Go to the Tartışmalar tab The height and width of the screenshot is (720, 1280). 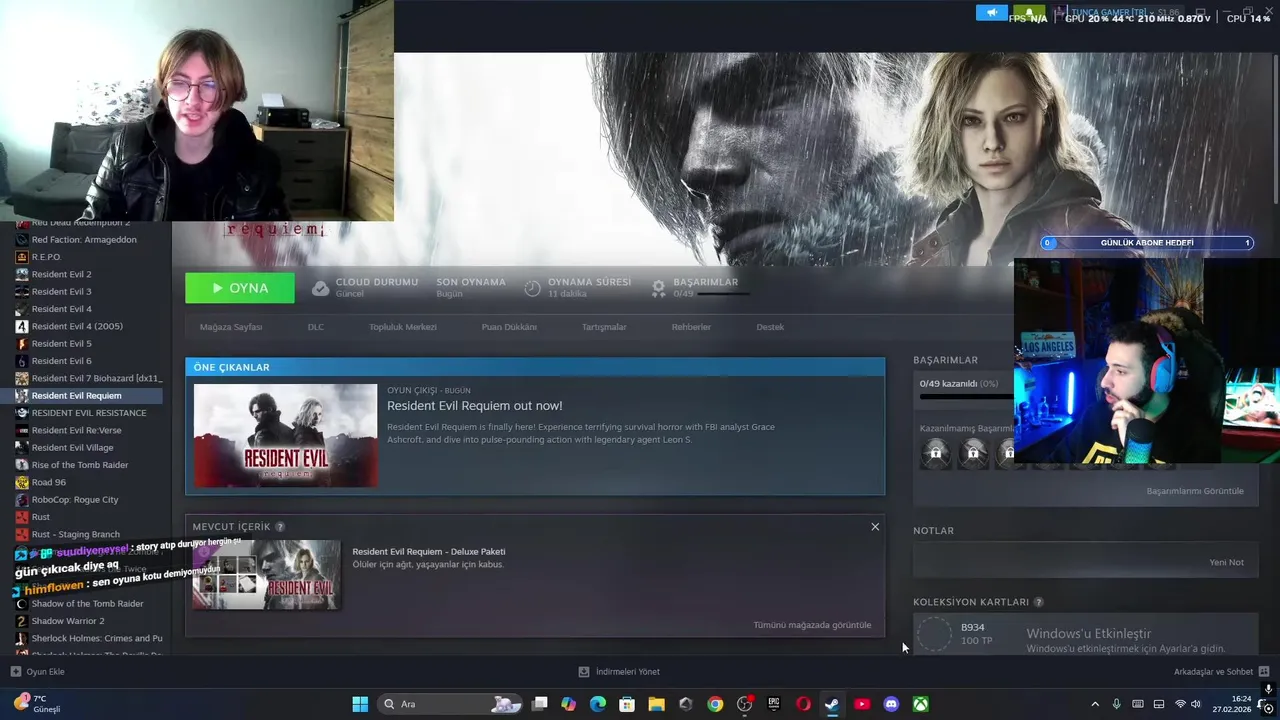click(x=604, y=327)
